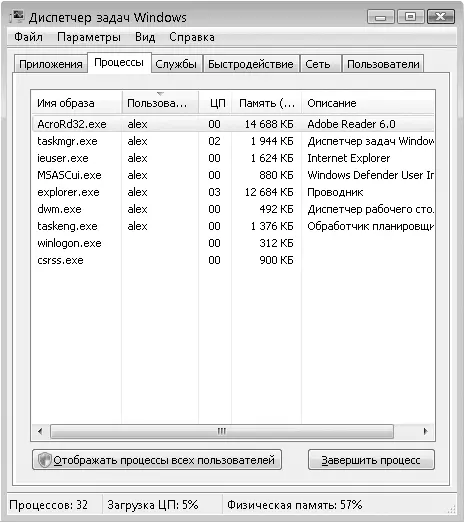Click the sort arrow above the Пользователь column
Viewport: 464px width, 522px height.
(160, 94)
